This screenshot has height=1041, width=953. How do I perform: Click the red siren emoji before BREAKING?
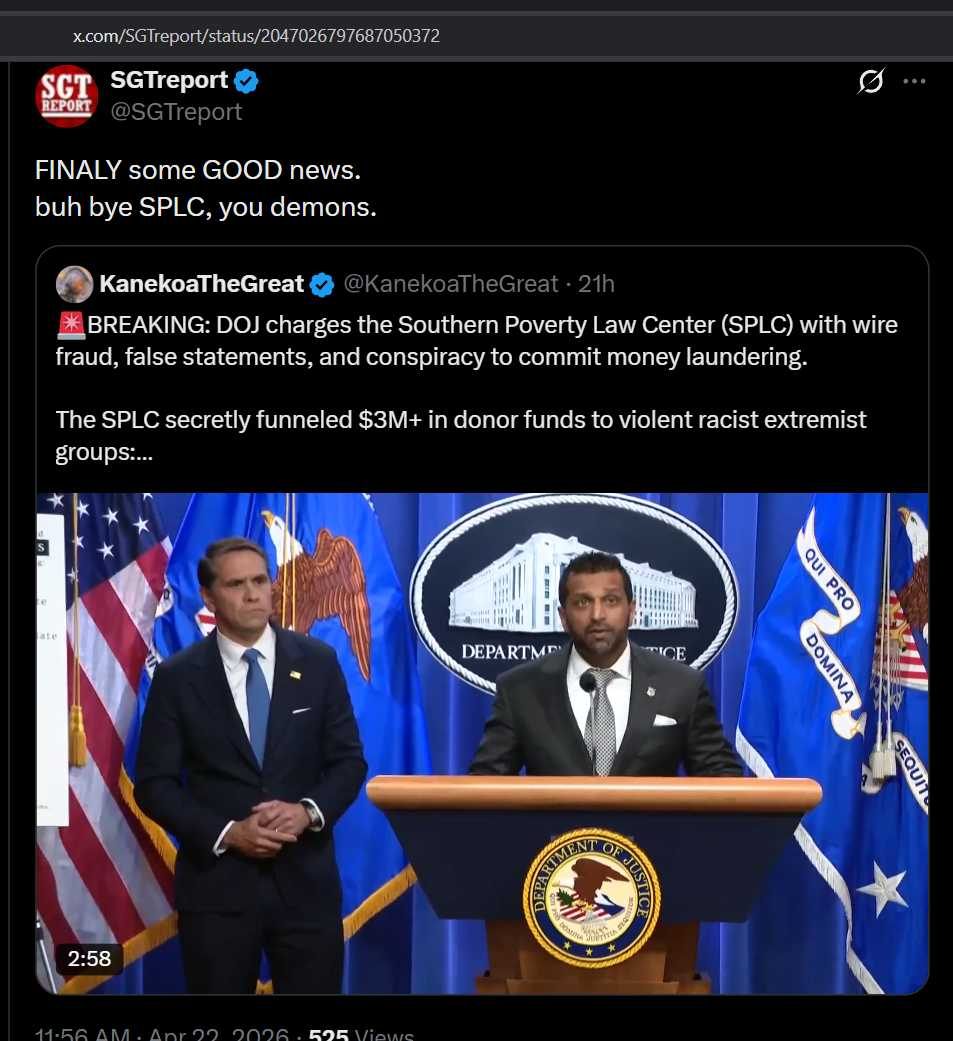click(71, 325)
